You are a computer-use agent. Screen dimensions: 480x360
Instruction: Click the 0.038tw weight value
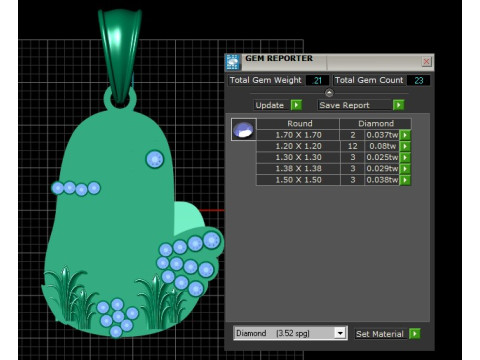click(x=382, y=180)
